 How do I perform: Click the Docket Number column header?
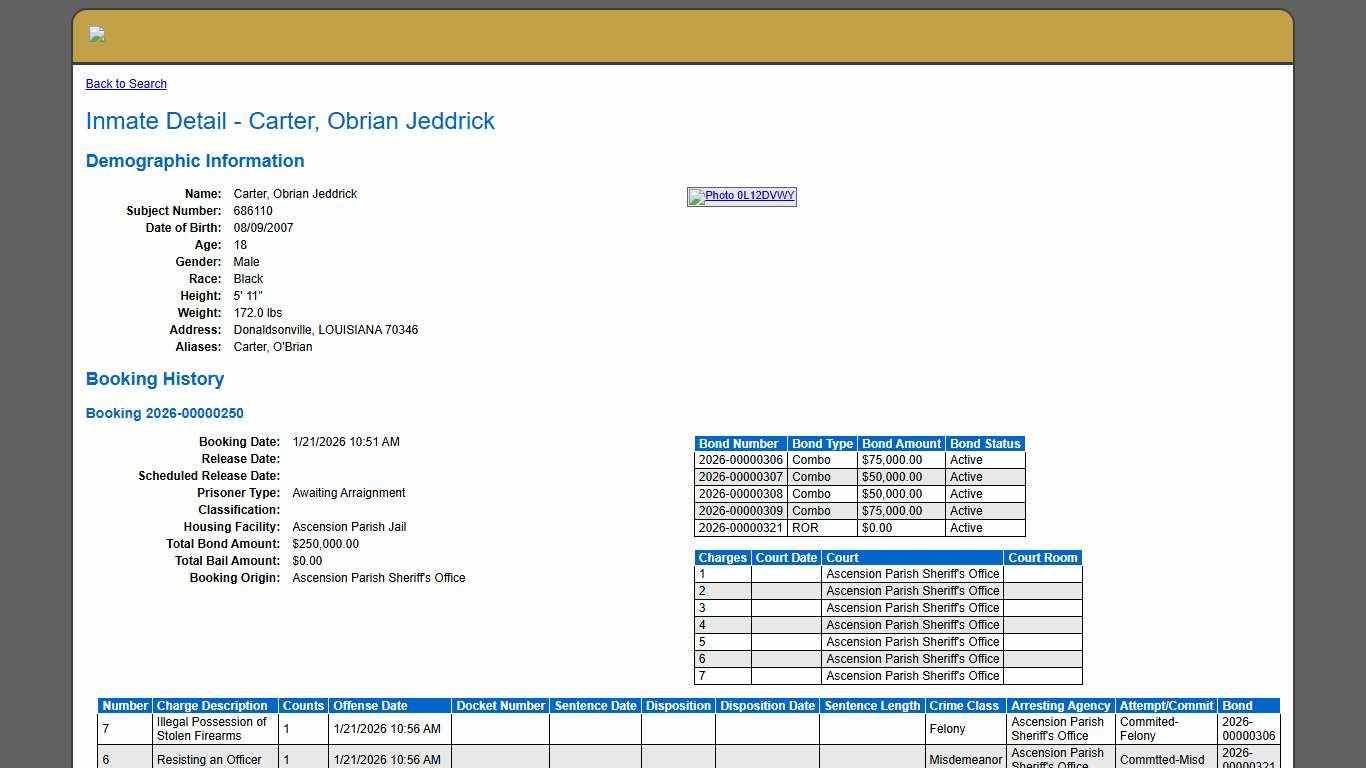(500, 706)
